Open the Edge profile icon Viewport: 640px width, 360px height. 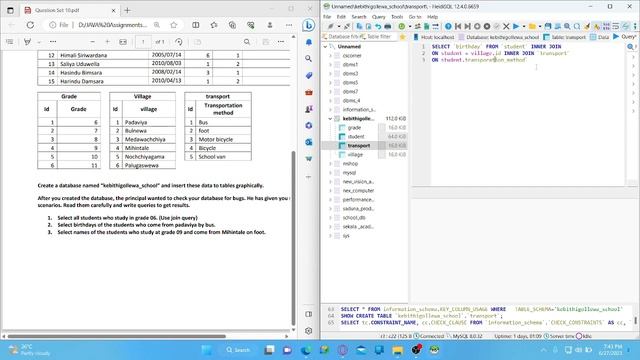[270, 25]
